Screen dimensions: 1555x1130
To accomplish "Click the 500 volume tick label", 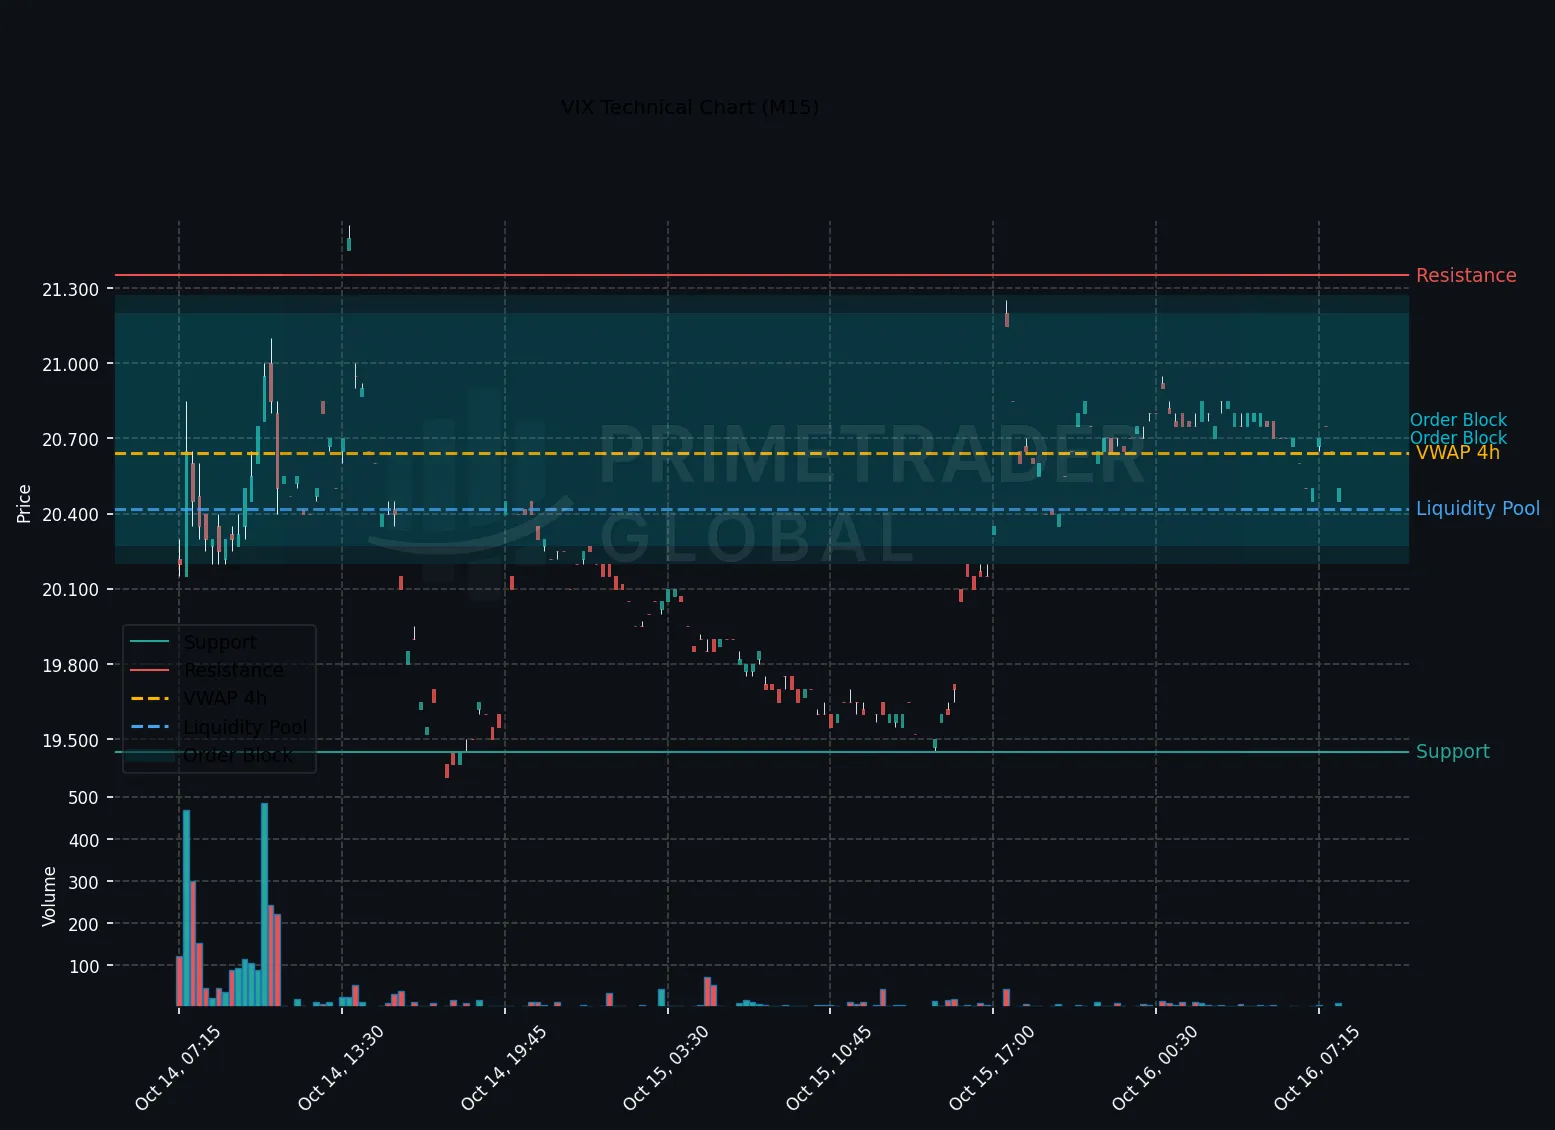I will point(85,798).
